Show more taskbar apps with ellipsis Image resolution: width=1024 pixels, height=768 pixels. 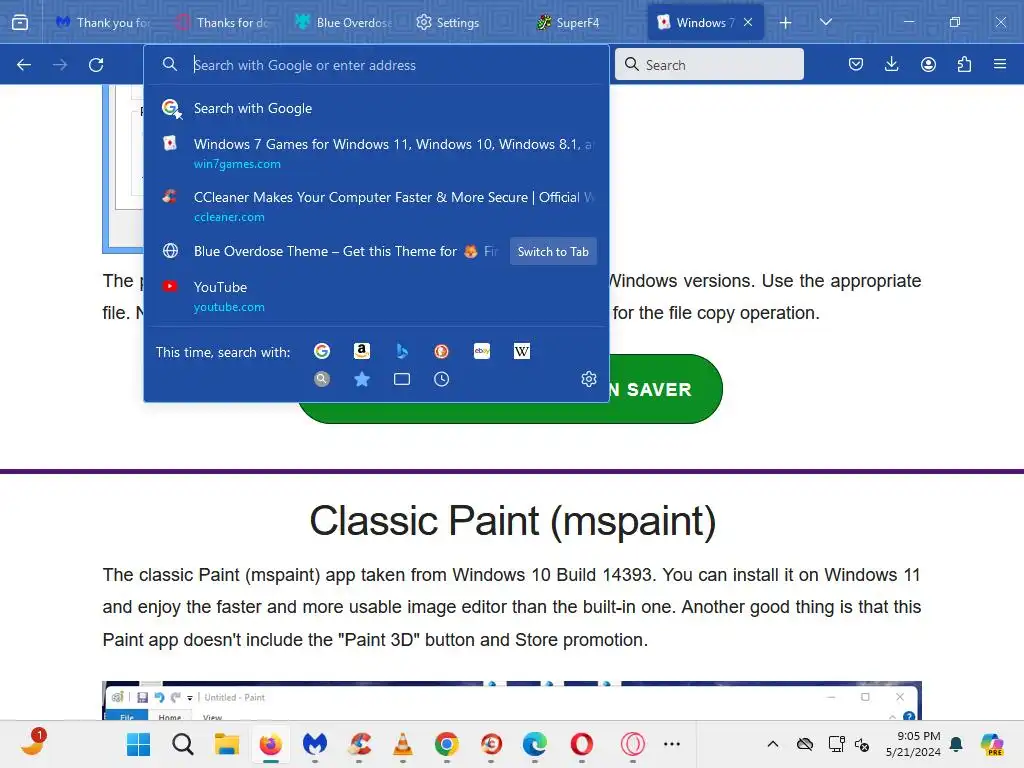tap(672, 744)
